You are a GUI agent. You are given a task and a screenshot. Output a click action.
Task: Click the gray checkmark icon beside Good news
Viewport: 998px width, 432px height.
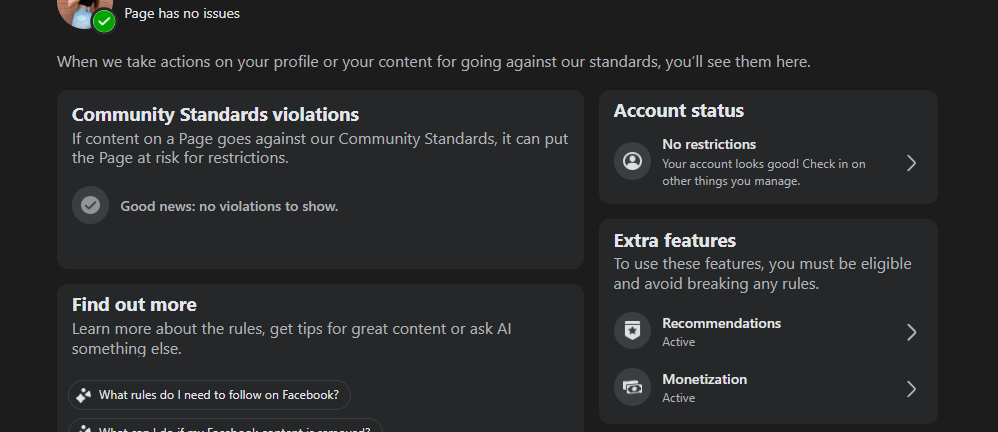pos(90,205)
